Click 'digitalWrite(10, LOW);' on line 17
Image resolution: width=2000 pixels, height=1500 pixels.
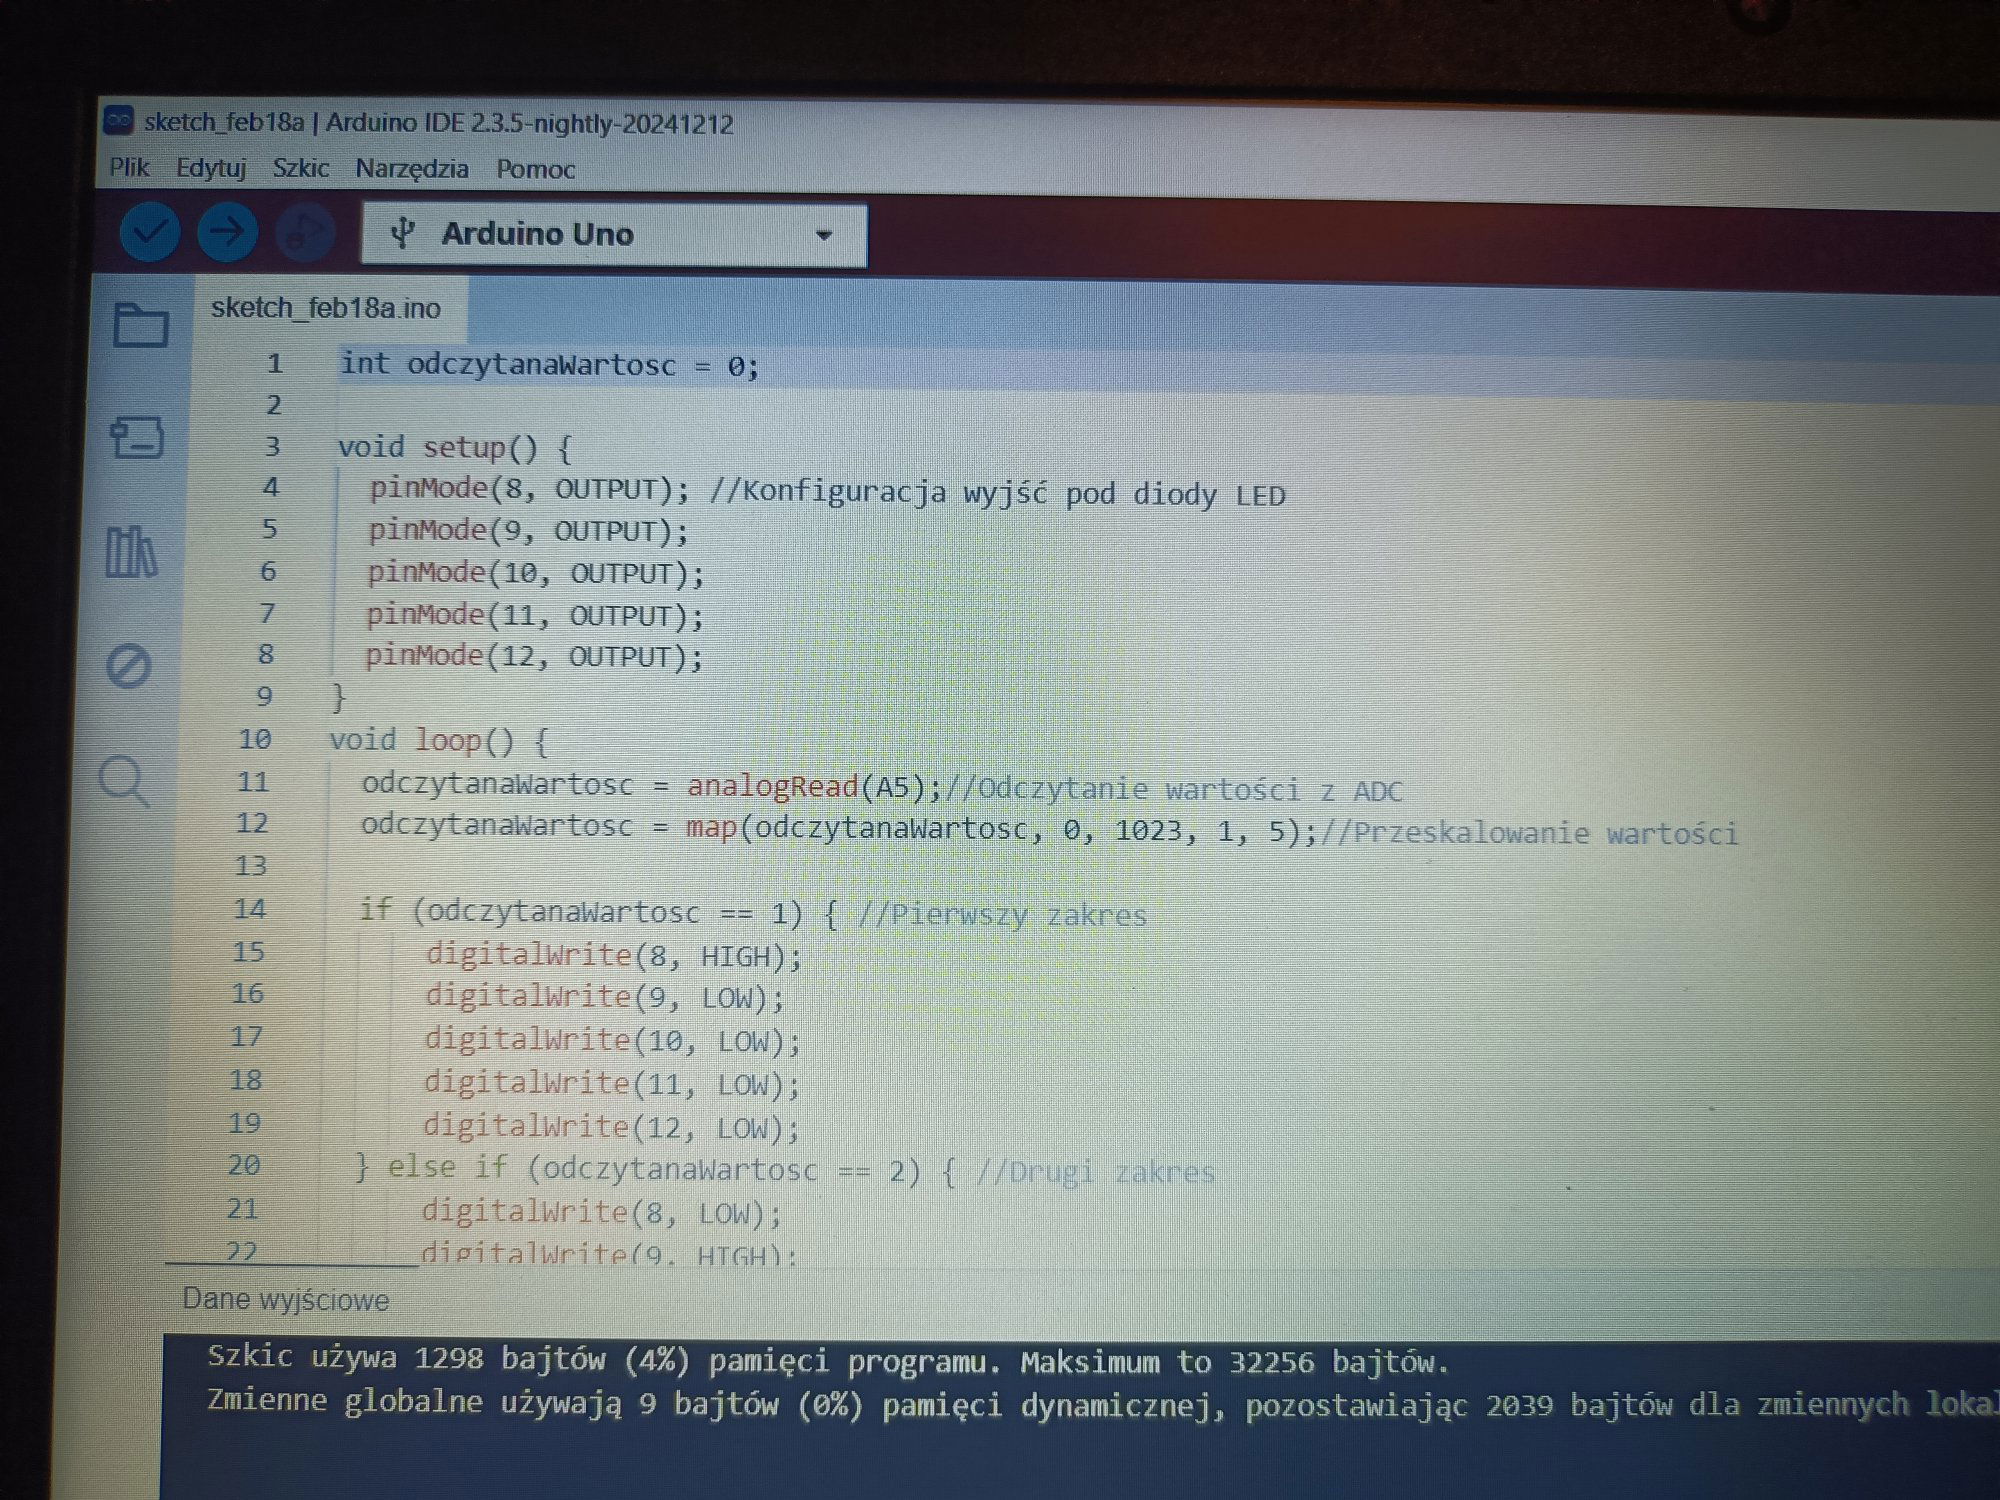coord(613,1041)
